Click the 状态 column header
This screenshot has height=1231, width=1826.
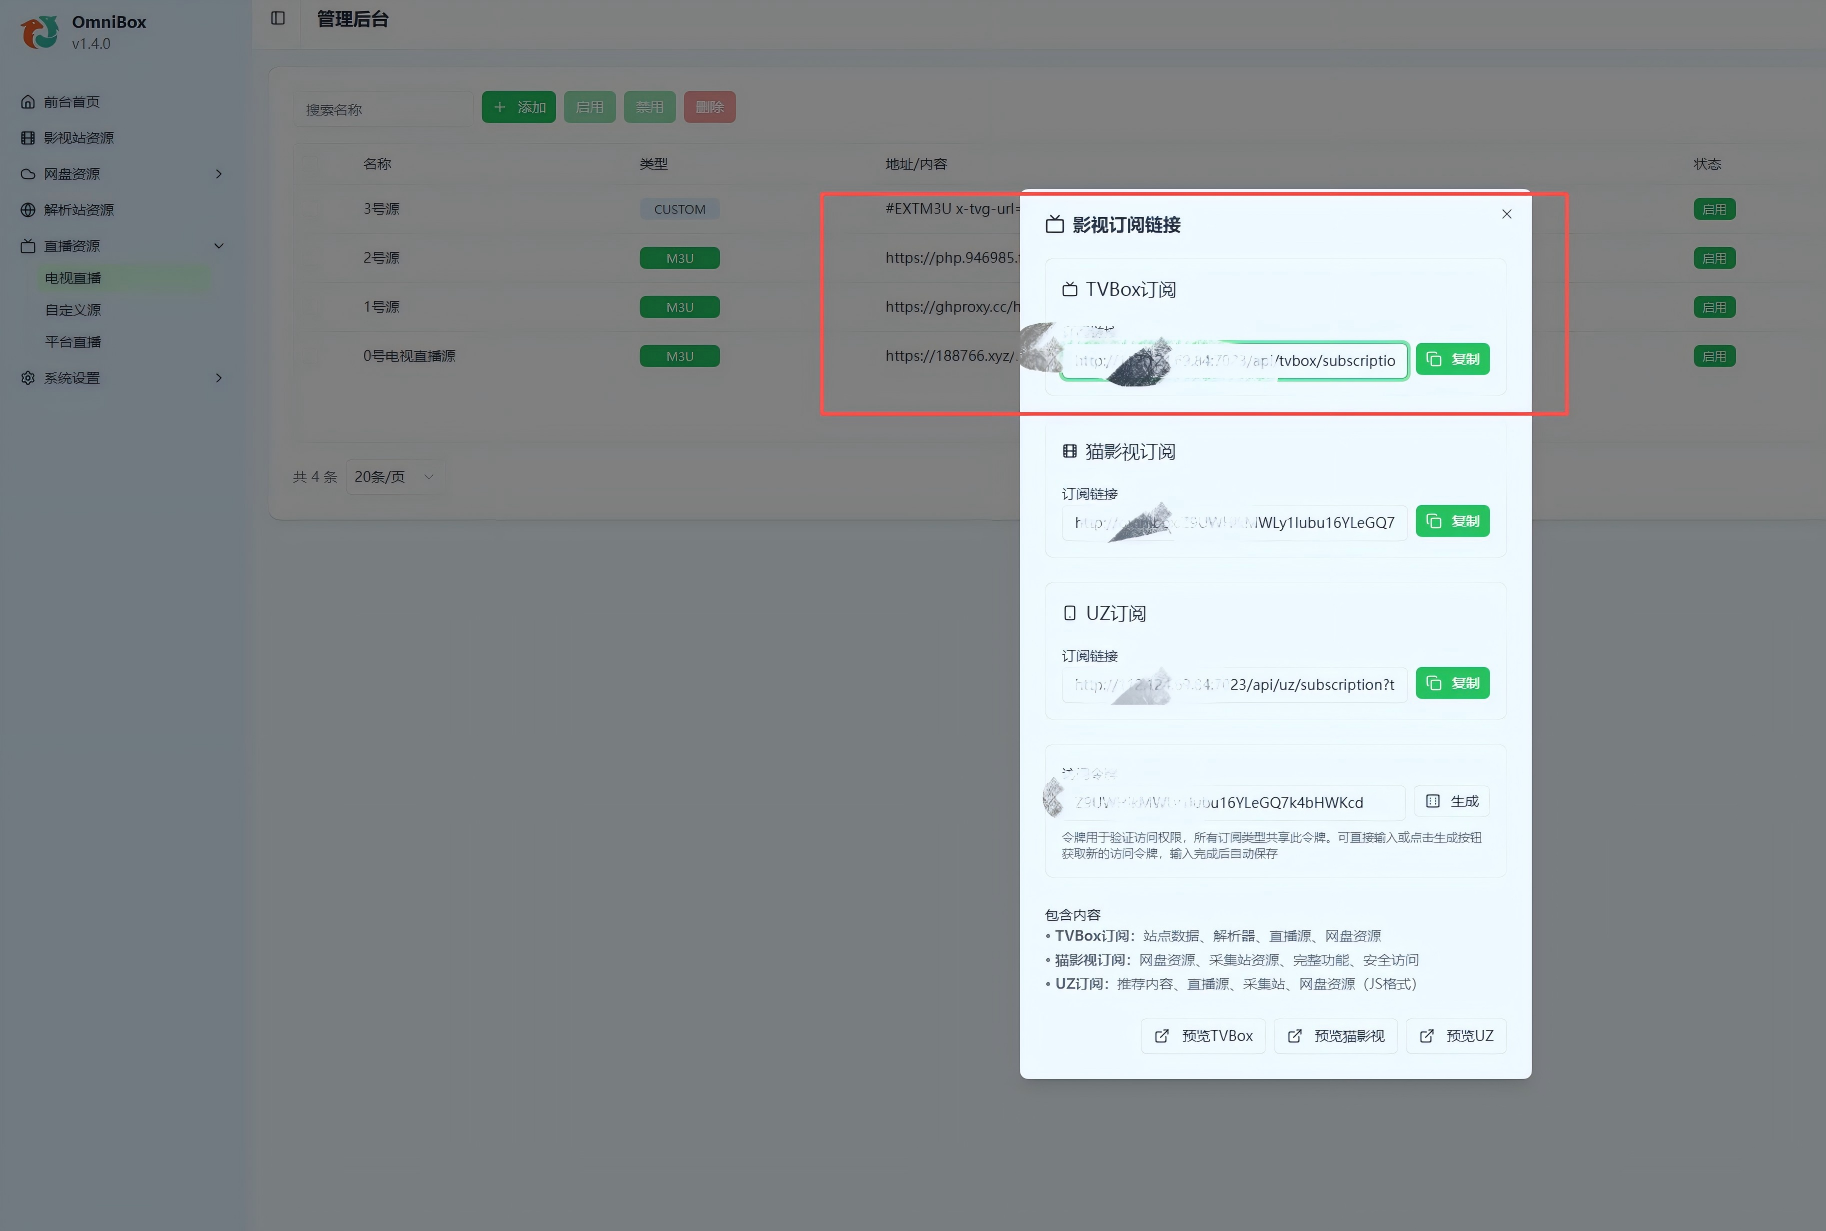pyautogui.click(x=1708, y=164)
